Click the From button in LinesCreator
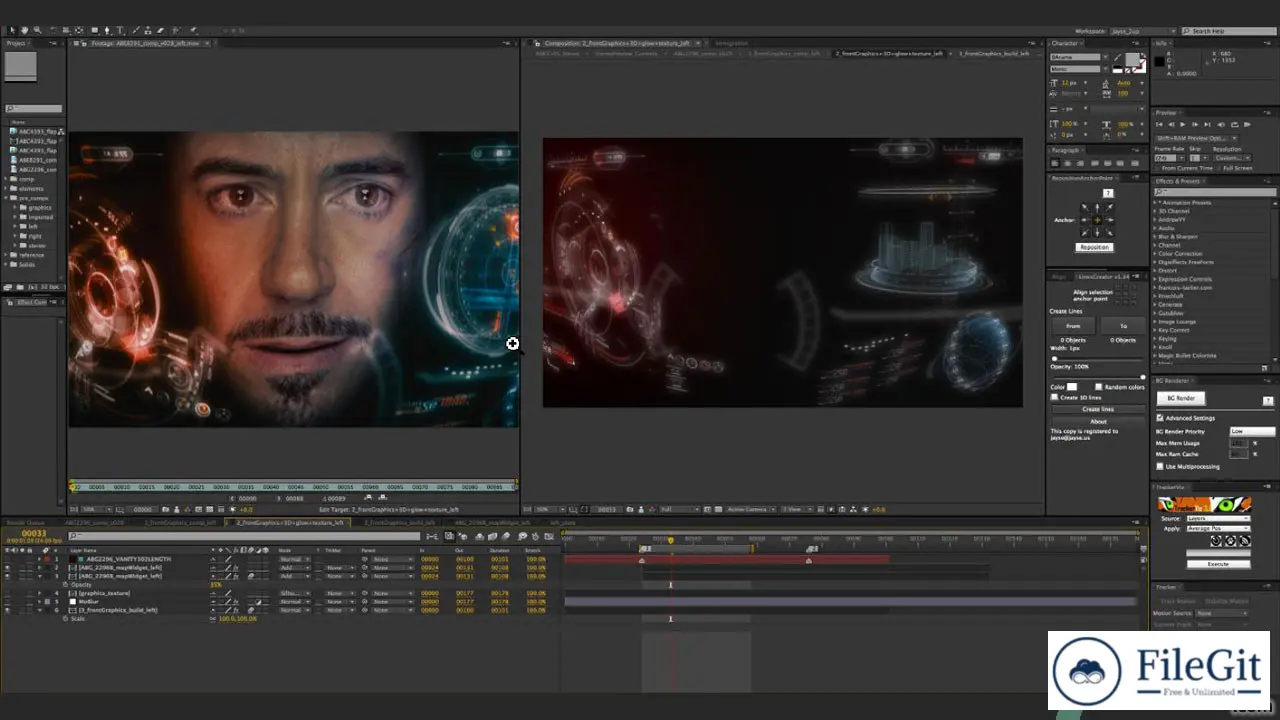 click(1073, 326)
